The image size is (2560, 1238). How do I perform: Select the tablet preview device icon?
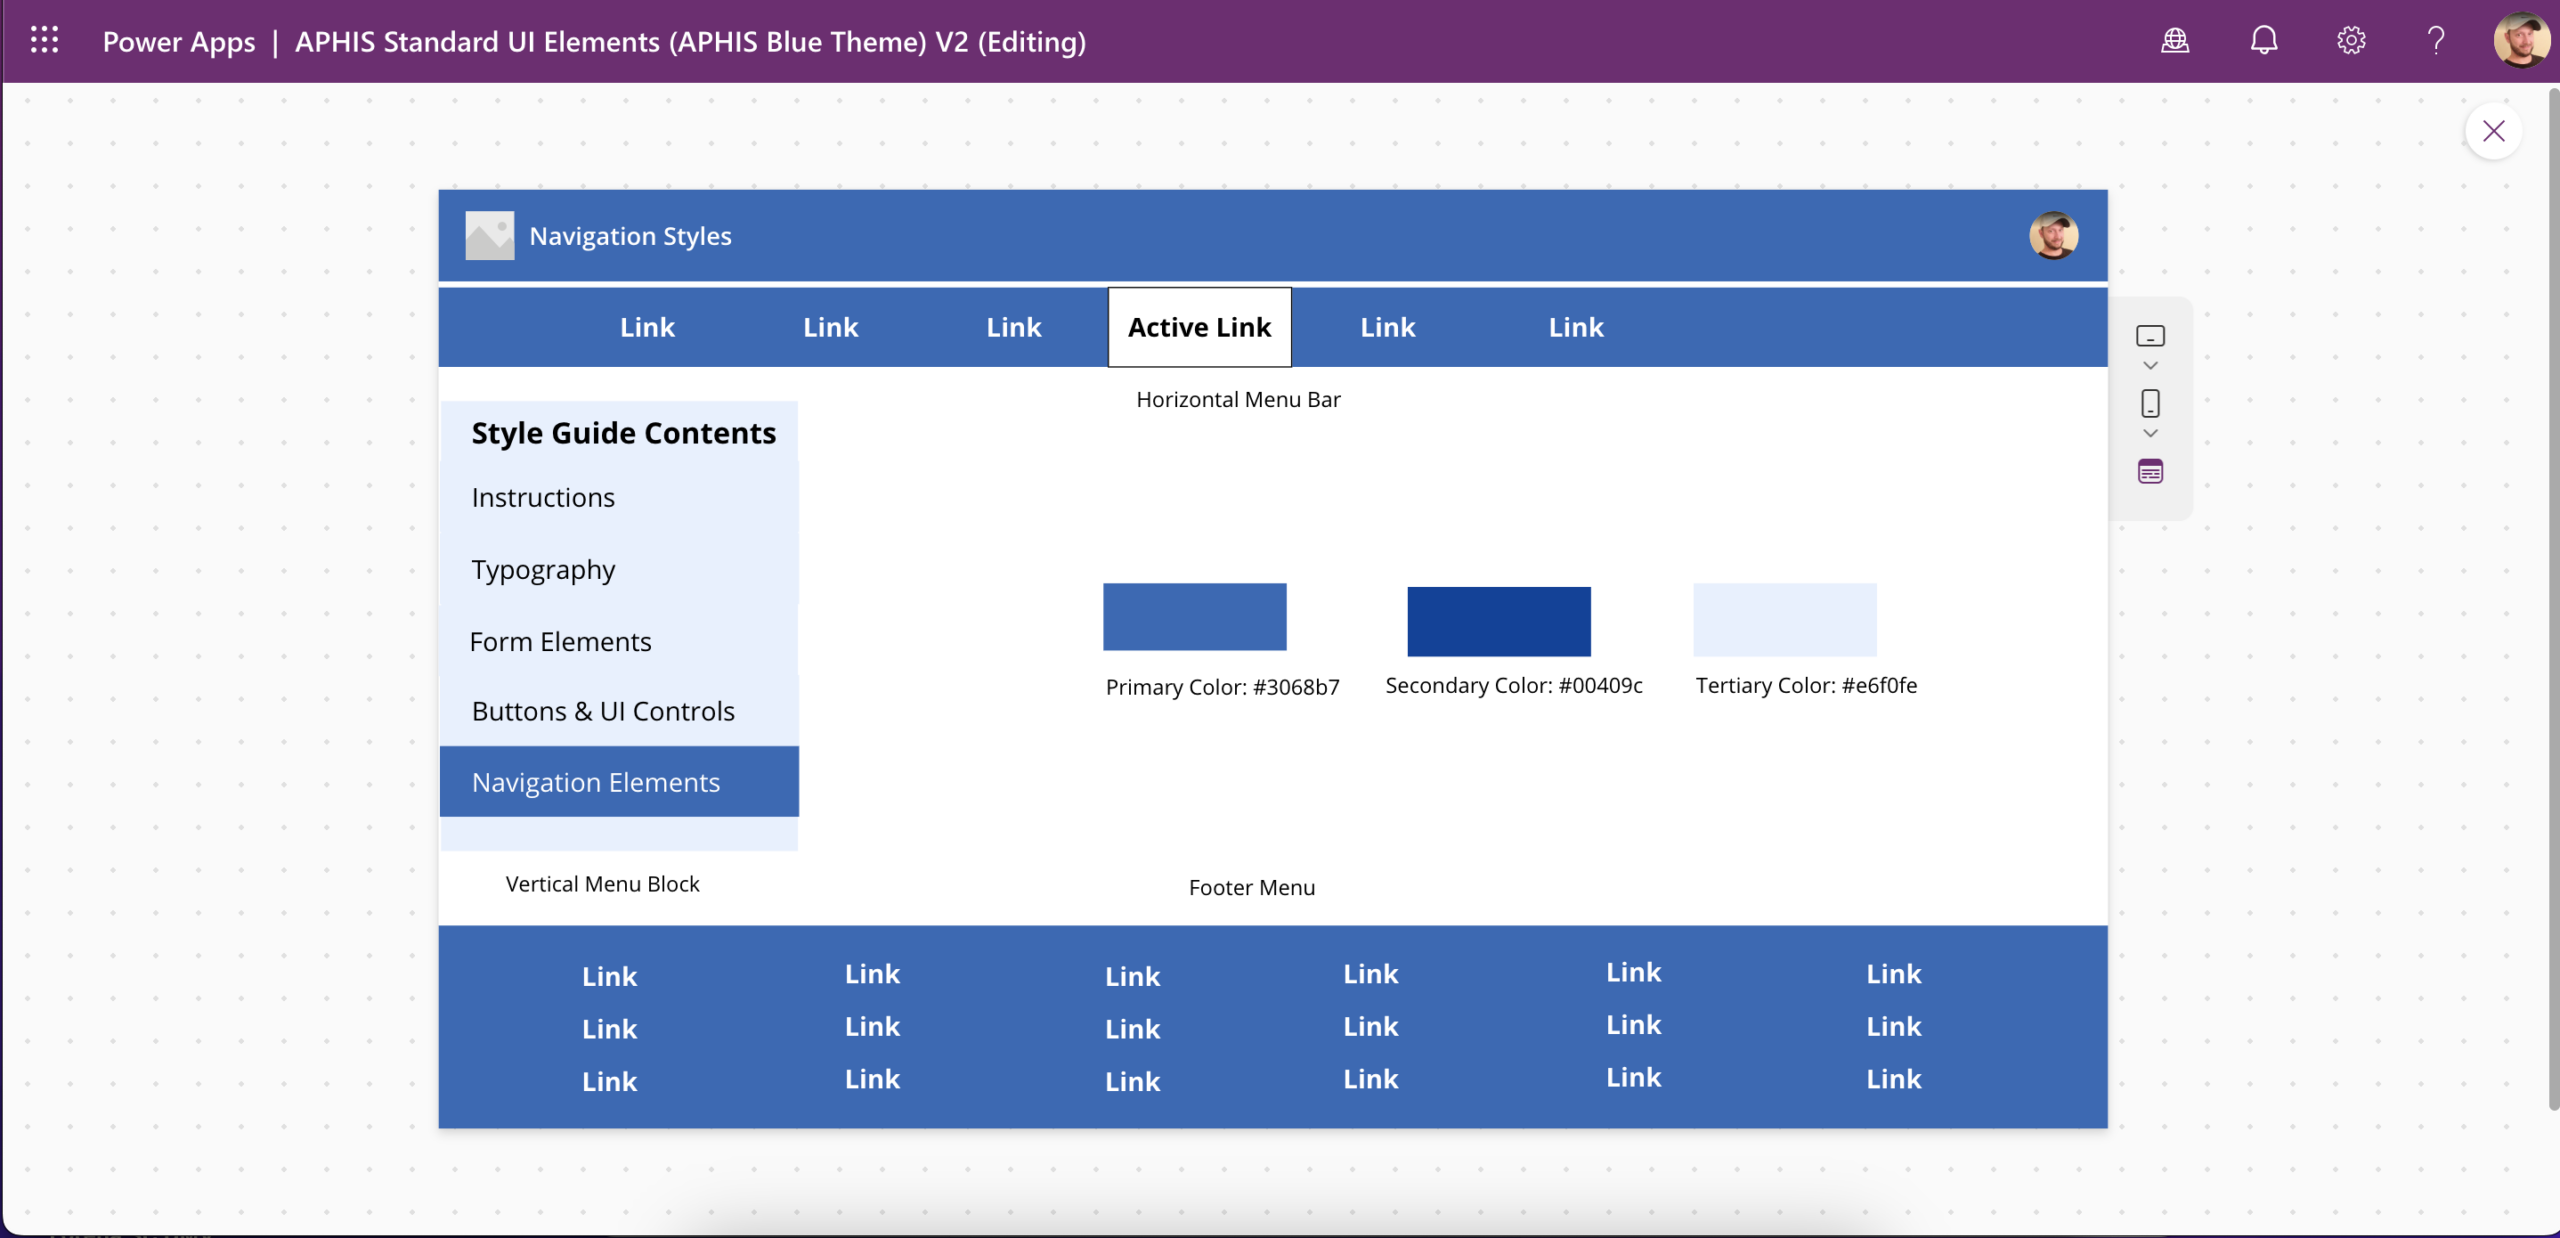tap(2150, 336)
